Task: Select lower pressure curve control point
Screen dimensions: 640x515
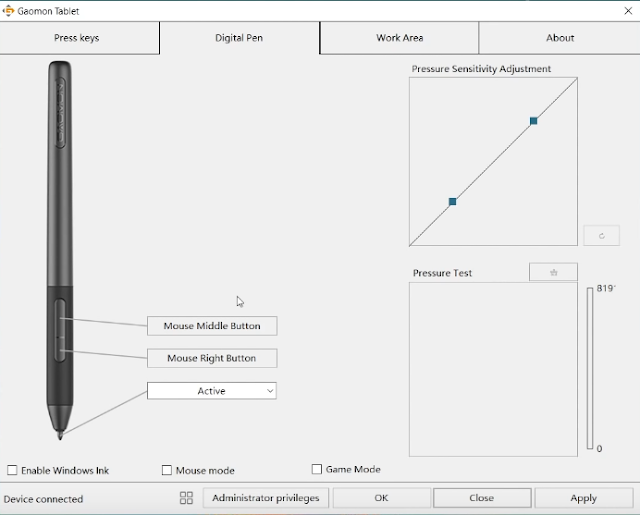Action: [452, 202]
